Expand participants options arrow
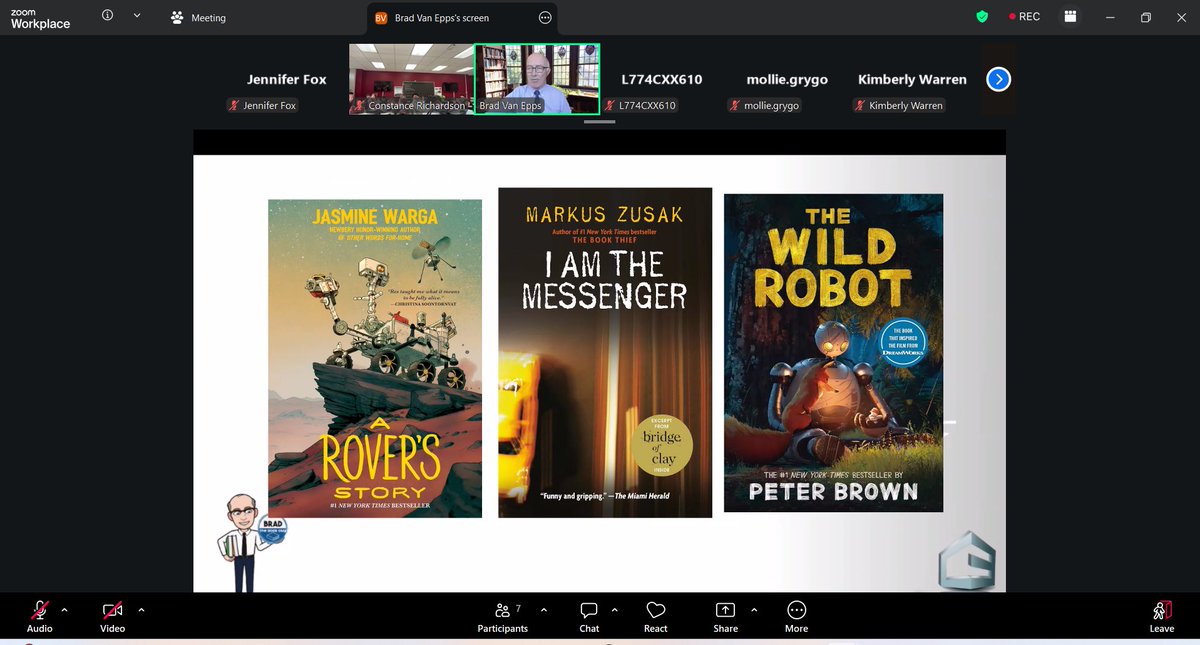The image size is (1200, 645). tap(544, 609)
